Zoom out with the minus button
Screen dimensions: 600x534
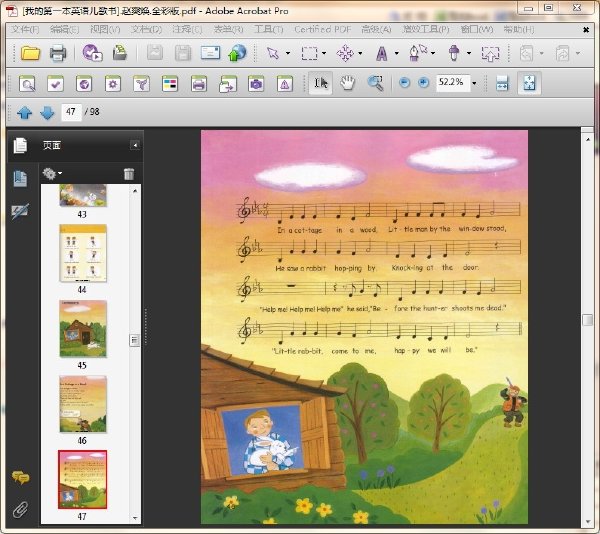coord(404,82)
